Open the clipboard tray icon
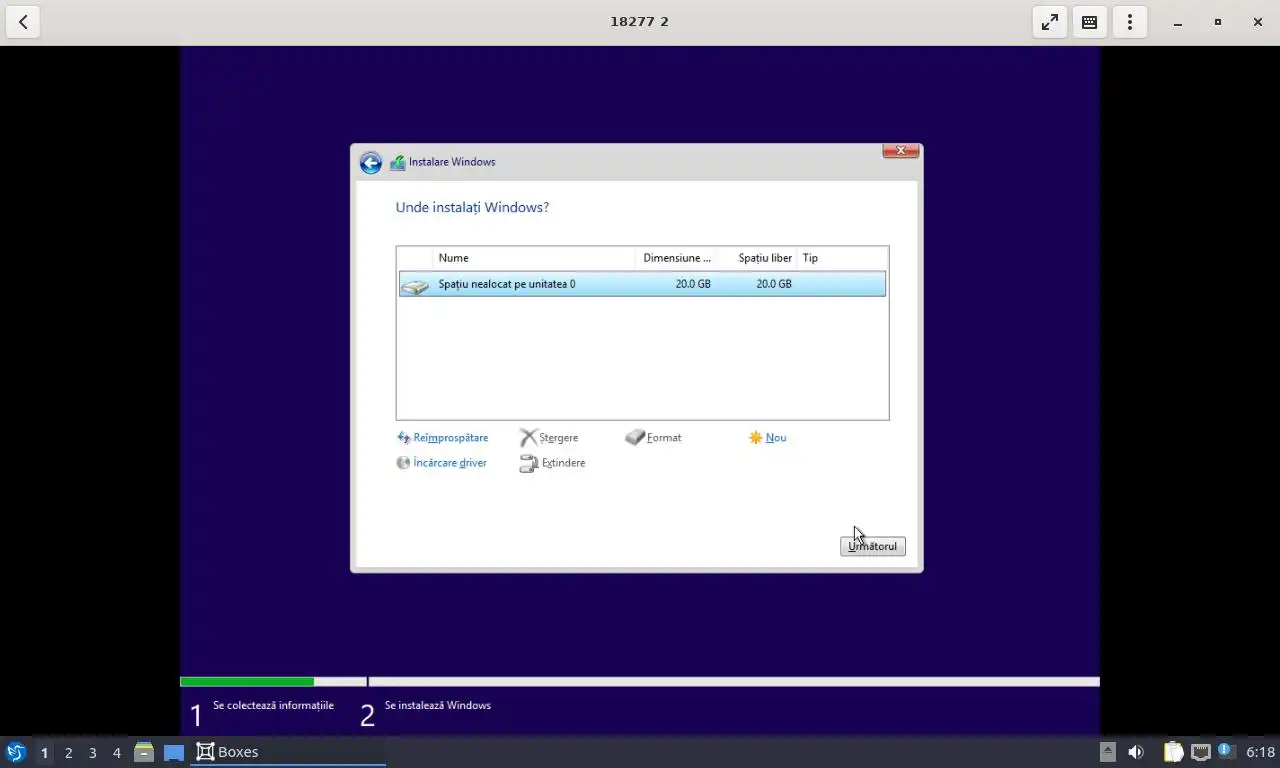Screen dimensions: 1280x768 click(1173, 752)
